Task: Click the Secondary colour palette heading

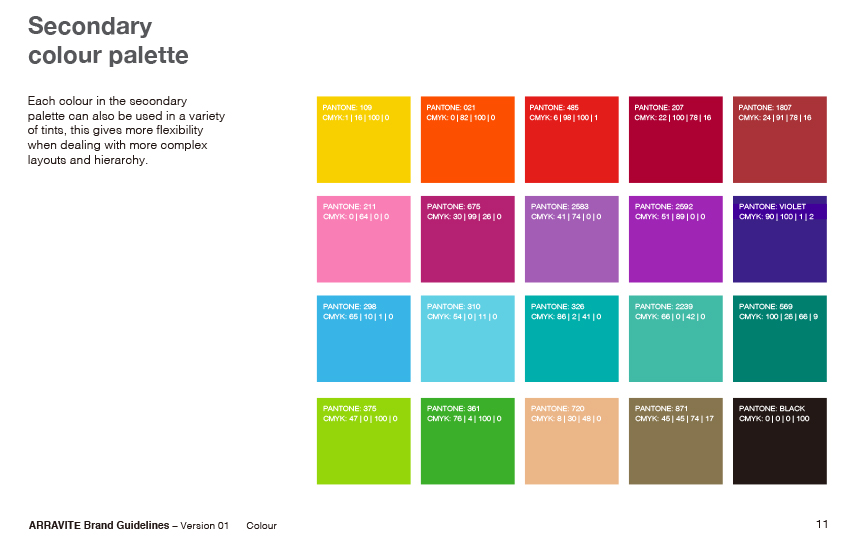Action: (108, 40)
